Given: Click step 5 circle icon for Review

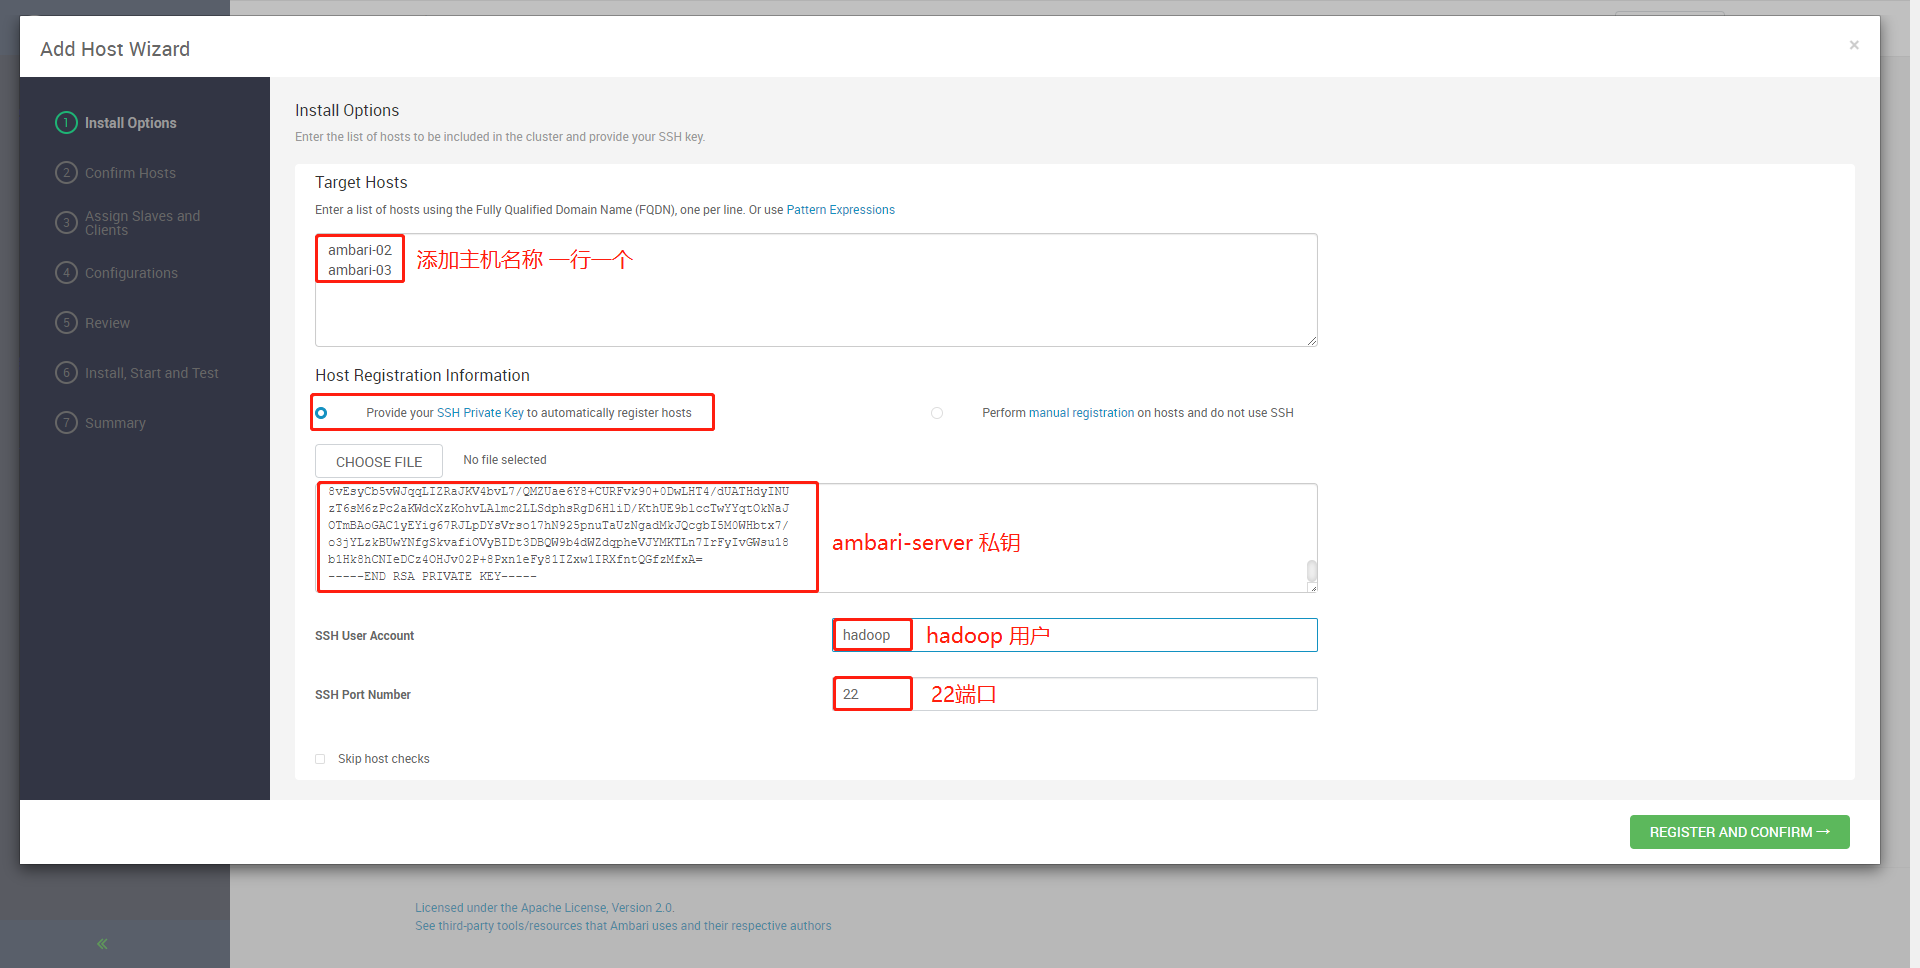Looking at the screenshot, I should click(x=66, y=323).
